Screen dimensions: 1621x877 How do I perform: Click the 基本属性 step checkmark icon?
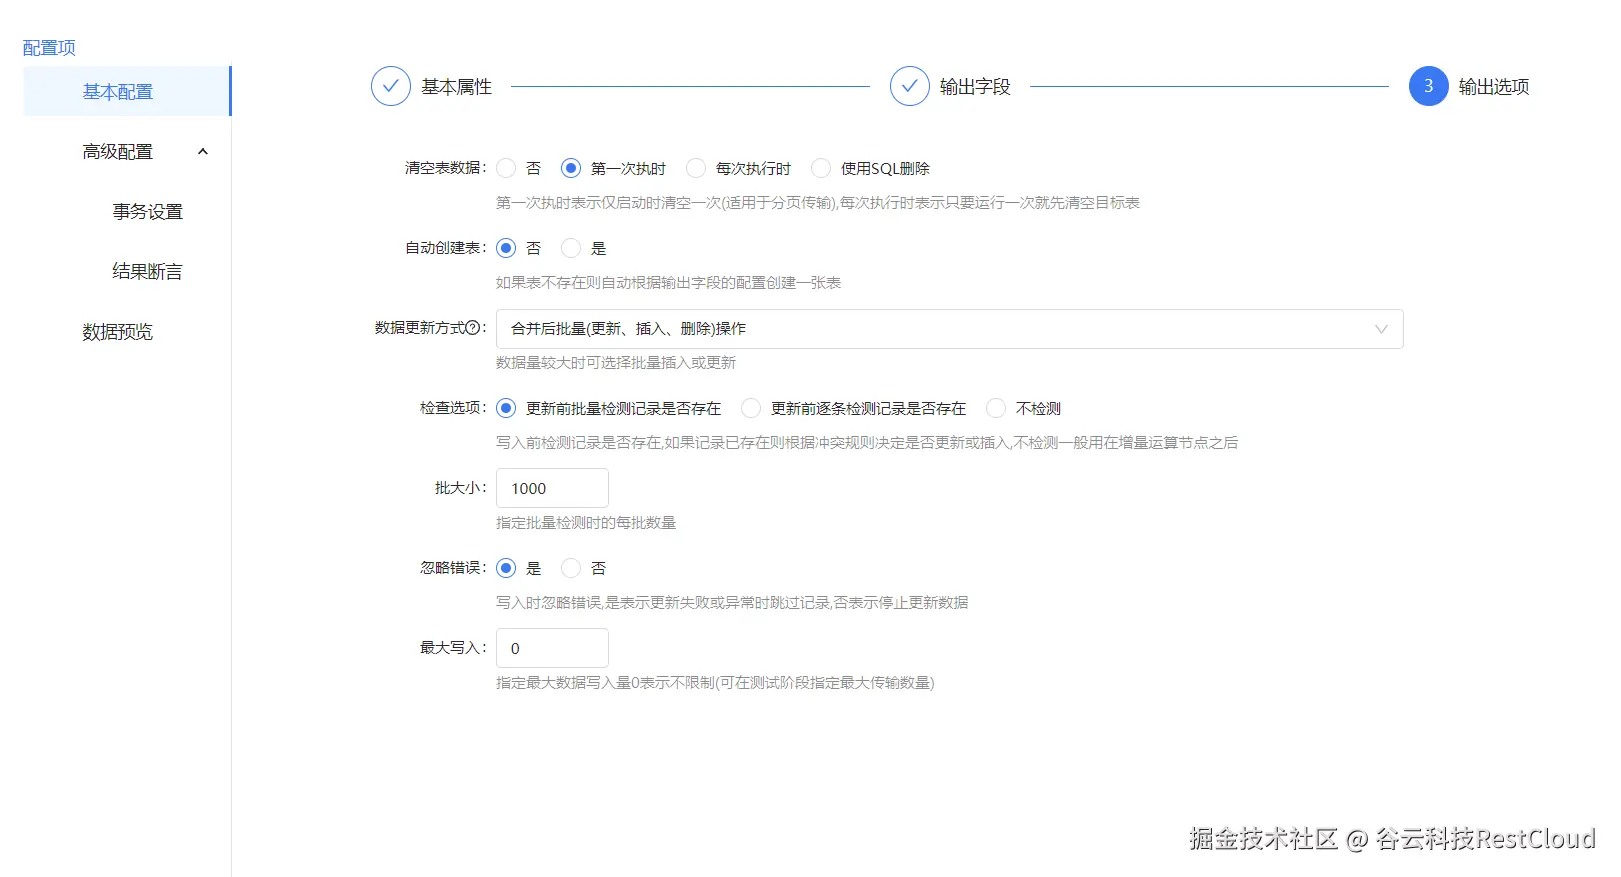390,87
